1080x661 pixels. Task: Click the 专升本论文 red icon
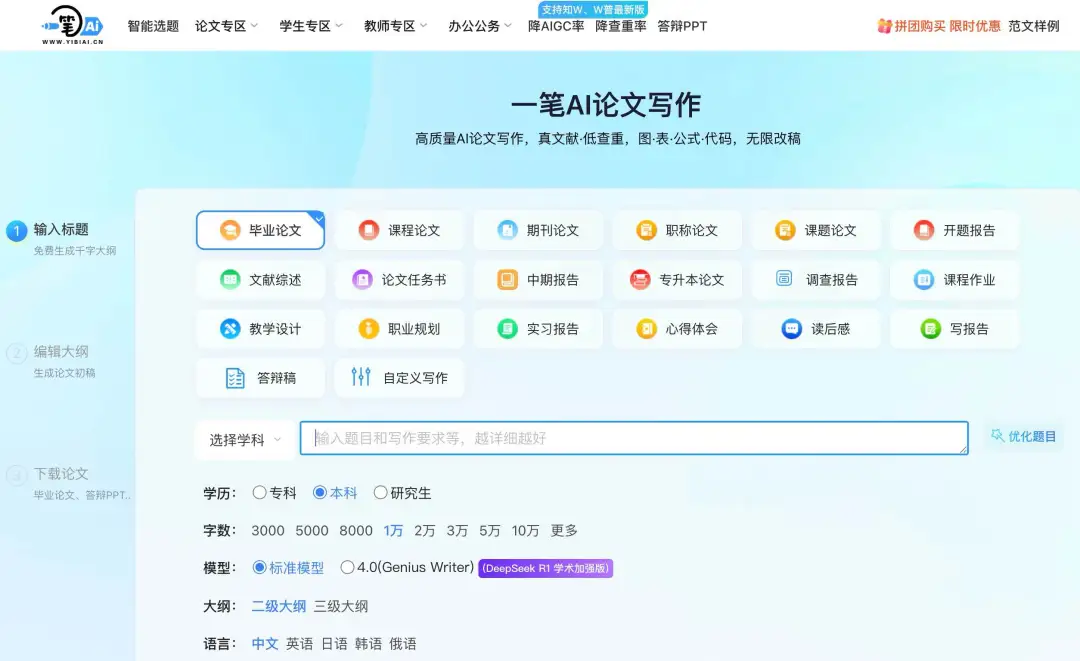click(x=640, y=280)
